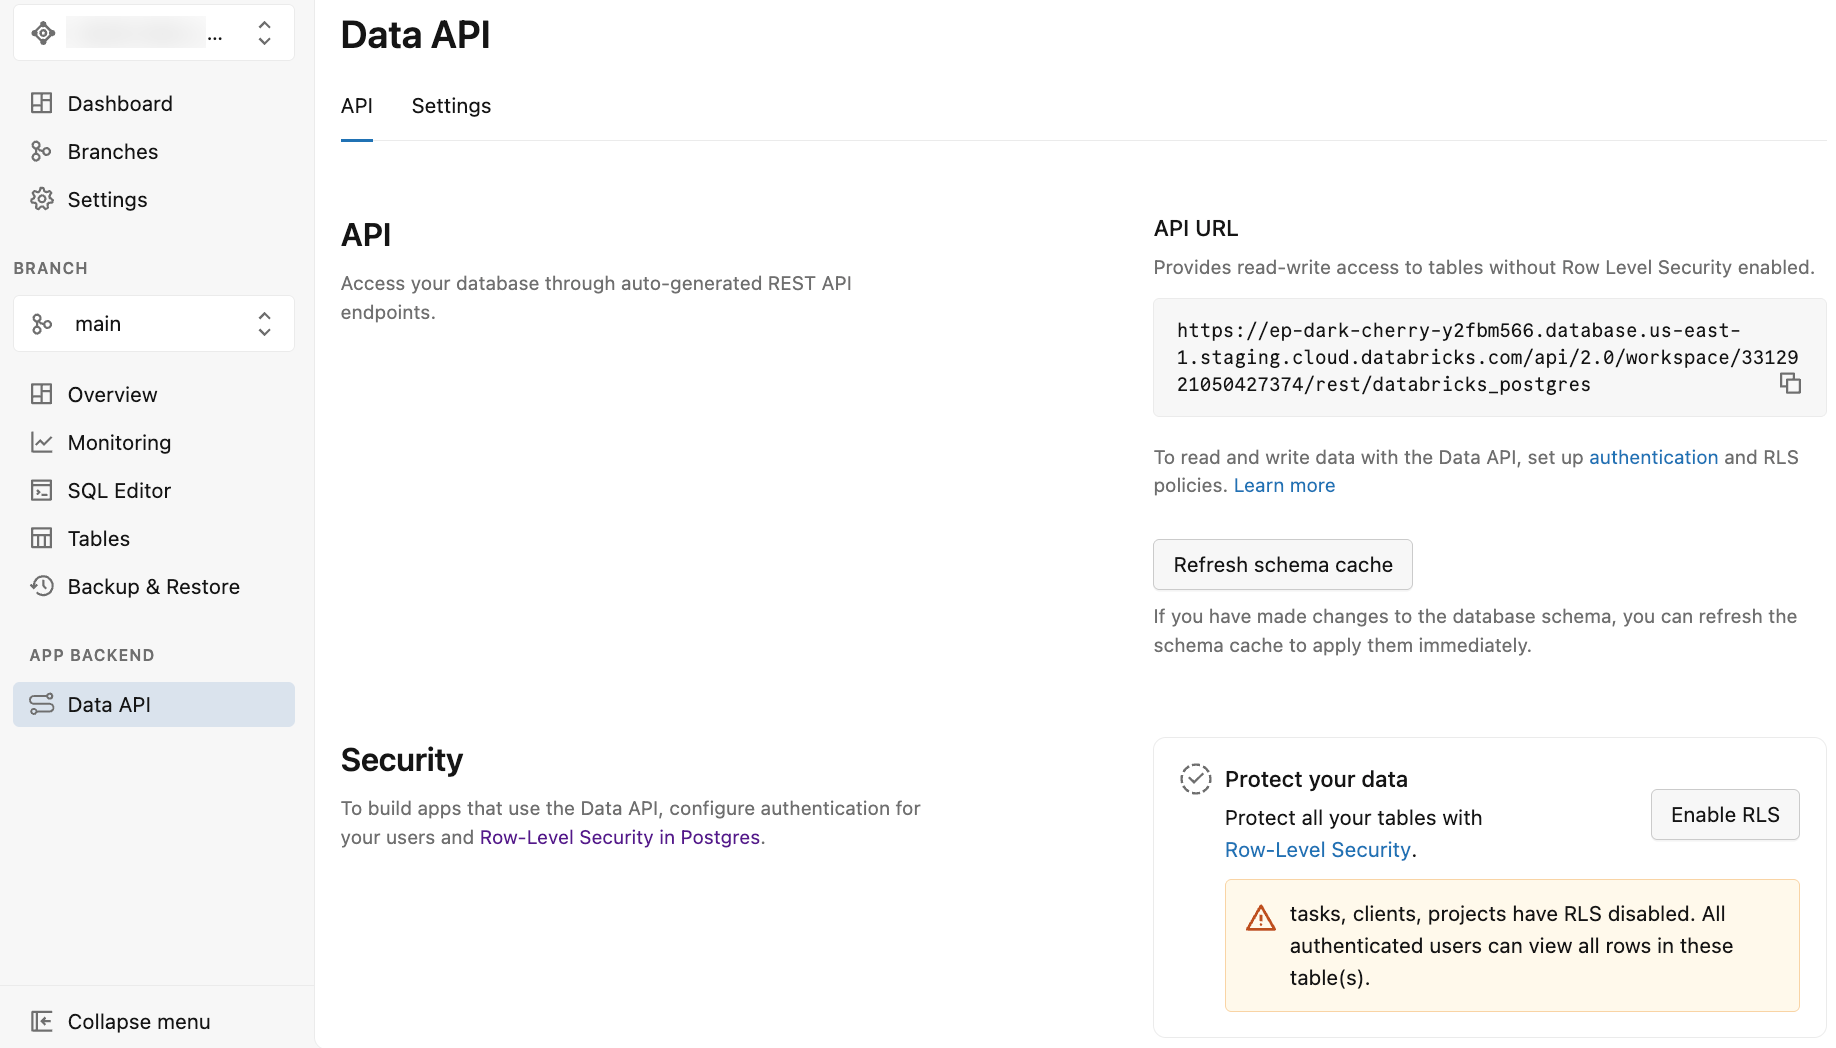
Task: Follow the Learn more link
Action: click(1284, 485)
